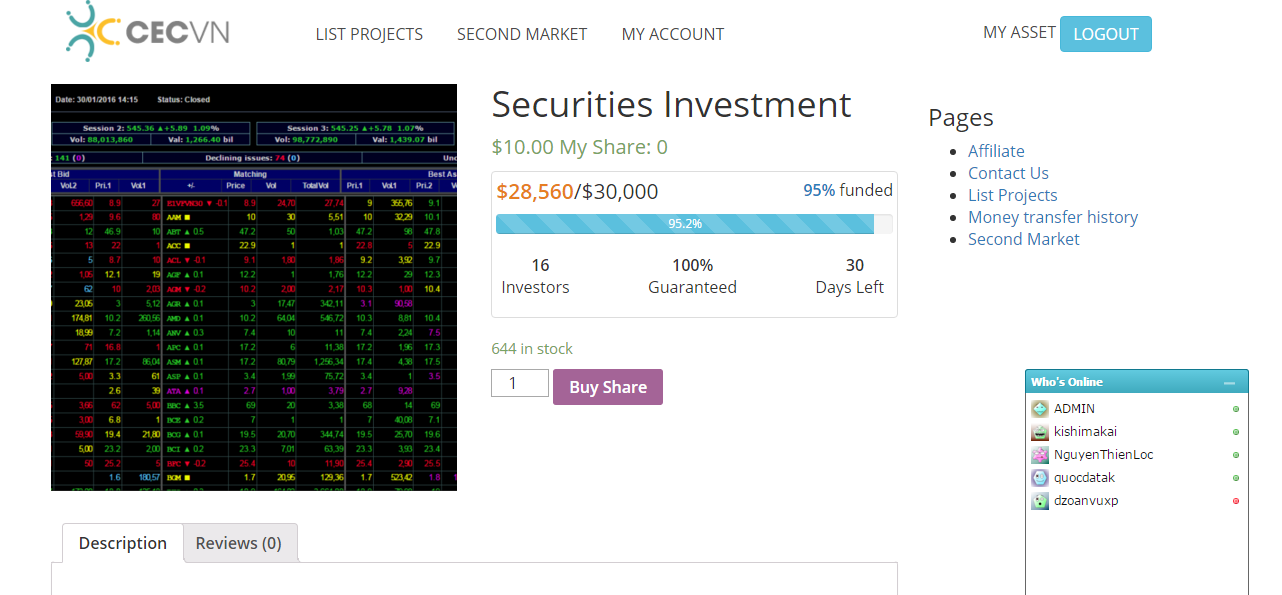
Task: Click kishimakai's avatar icon
Action: click(1040, 432)
